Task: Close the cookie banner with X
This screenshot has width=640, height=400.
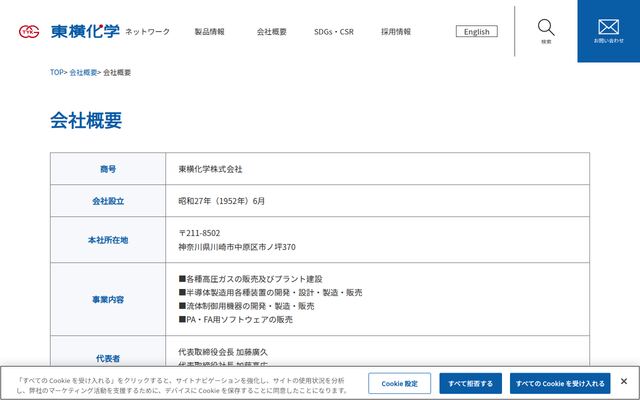Action: tap(624, 381)
